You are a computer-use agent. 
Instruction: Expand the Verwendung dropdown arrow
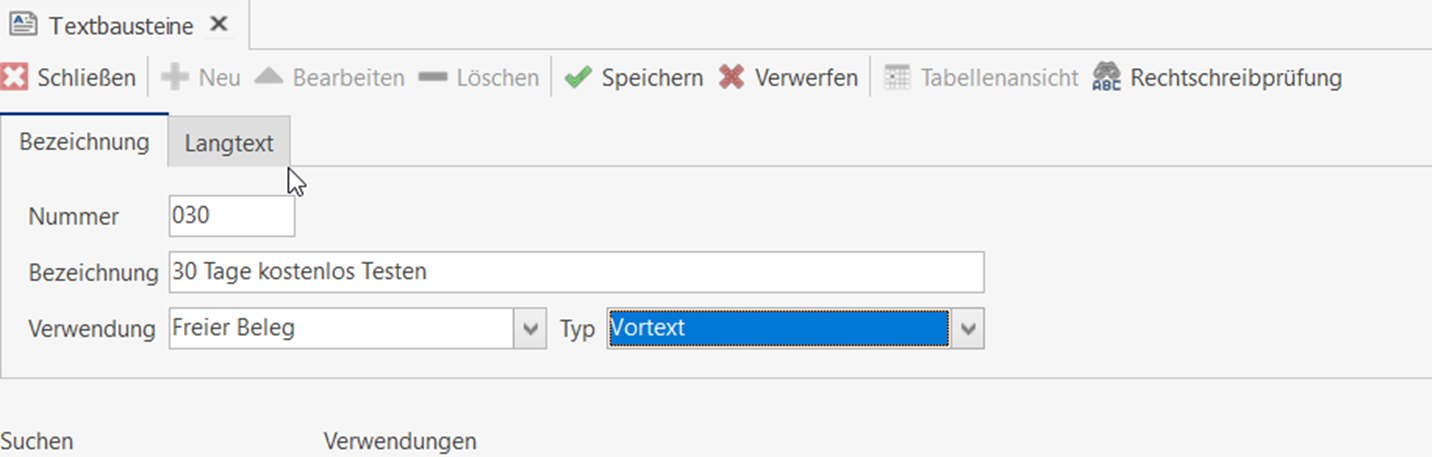pos(530,328)
